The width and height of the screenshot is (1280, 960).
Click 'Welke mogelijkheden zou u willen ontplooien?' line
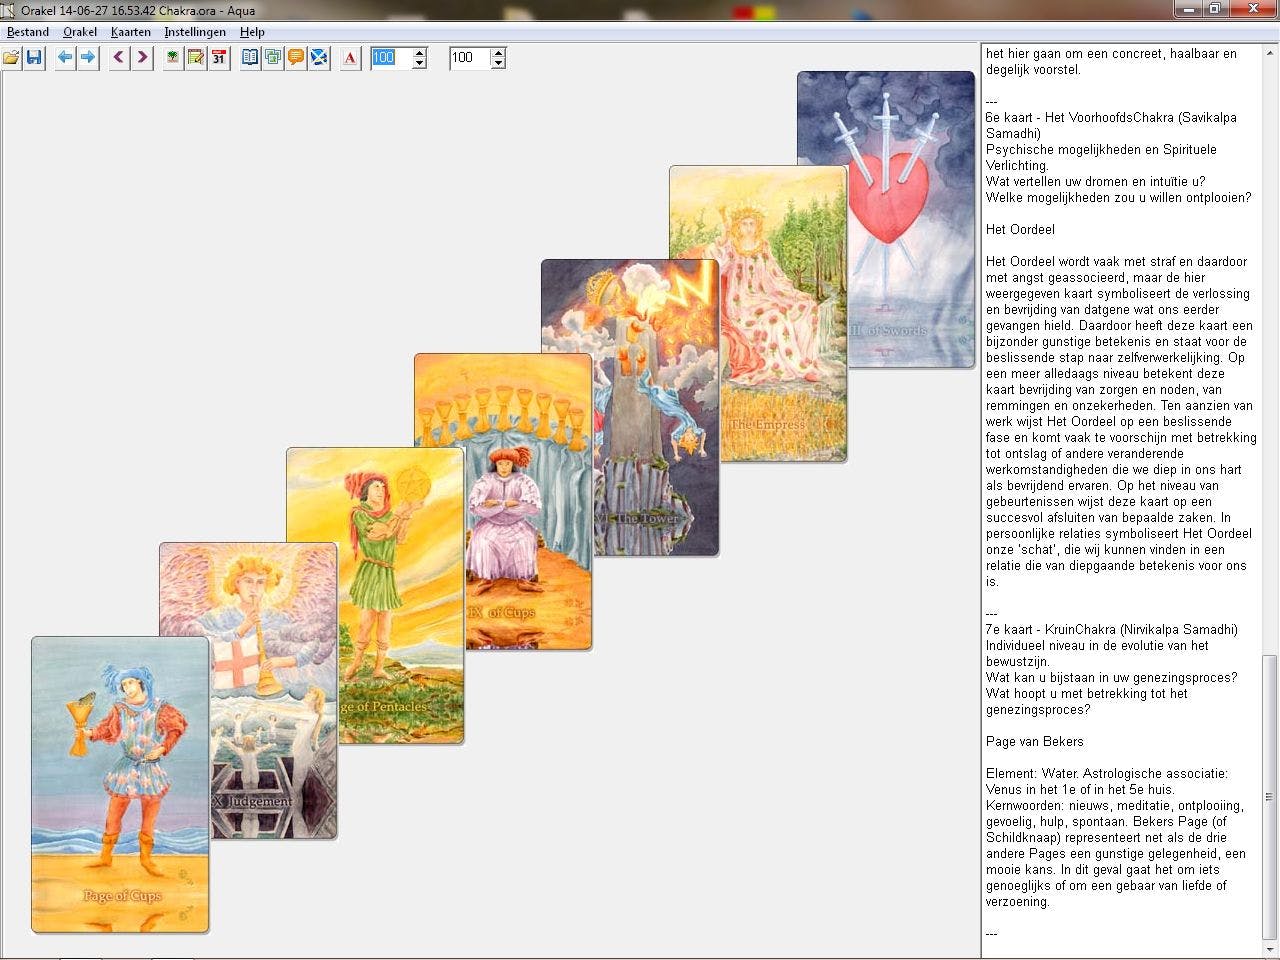(1118, 197)
